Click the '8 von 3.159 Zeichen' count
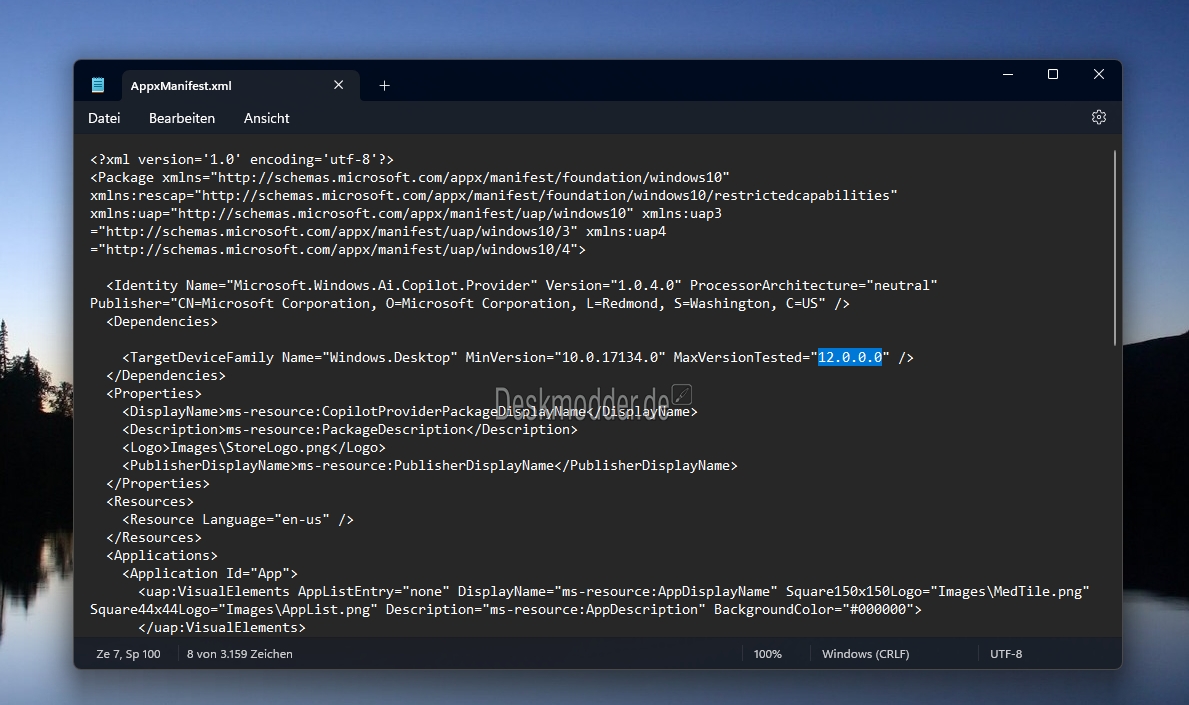 point(240,653)
